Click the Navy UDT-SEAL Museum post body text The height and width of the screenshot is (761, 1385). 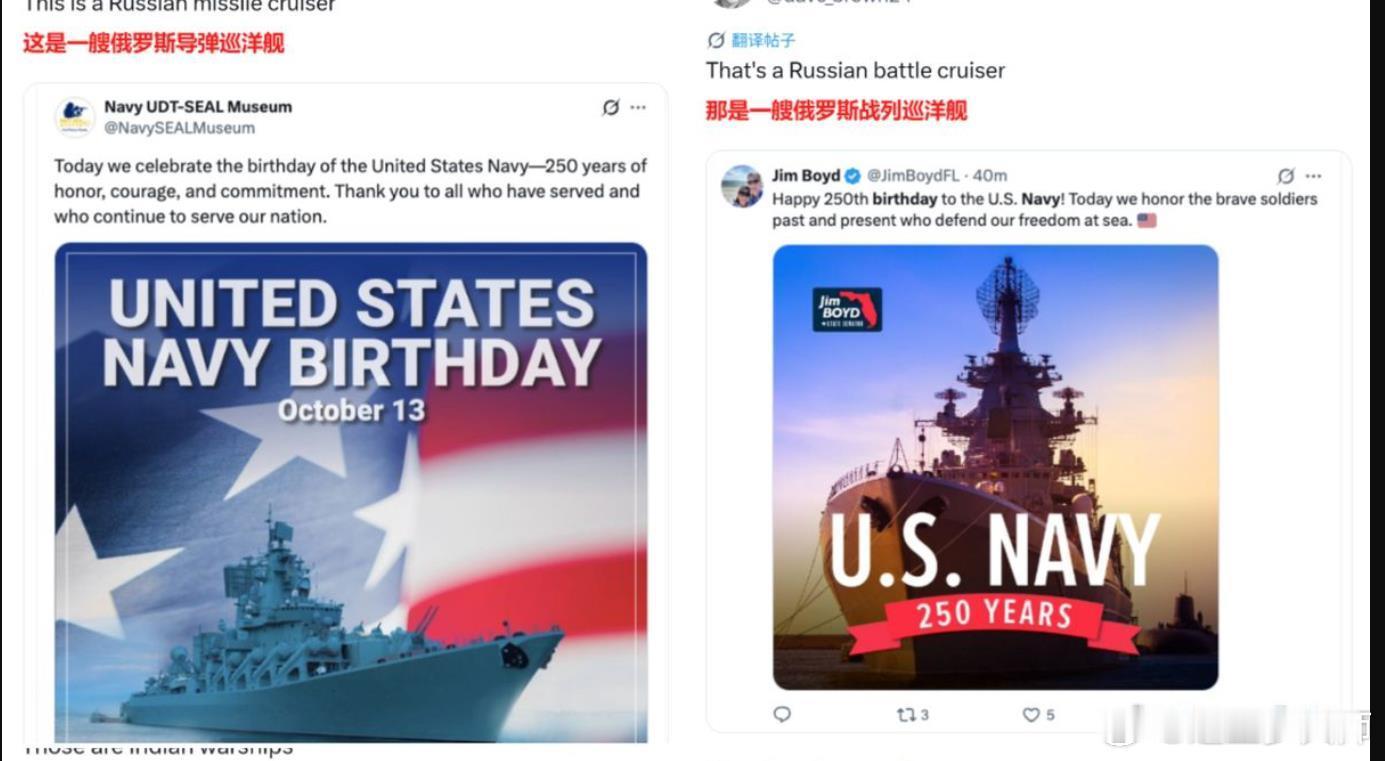(x=350, y=190)
